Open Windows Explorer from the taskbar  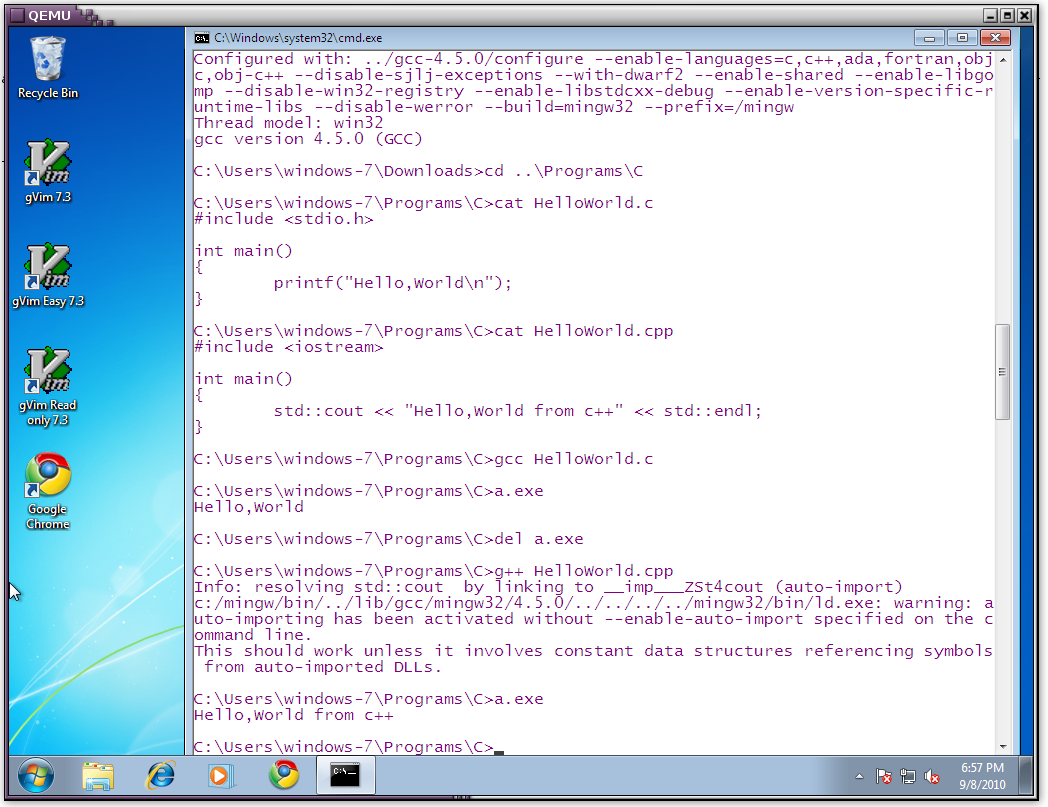tap(98, 775)
